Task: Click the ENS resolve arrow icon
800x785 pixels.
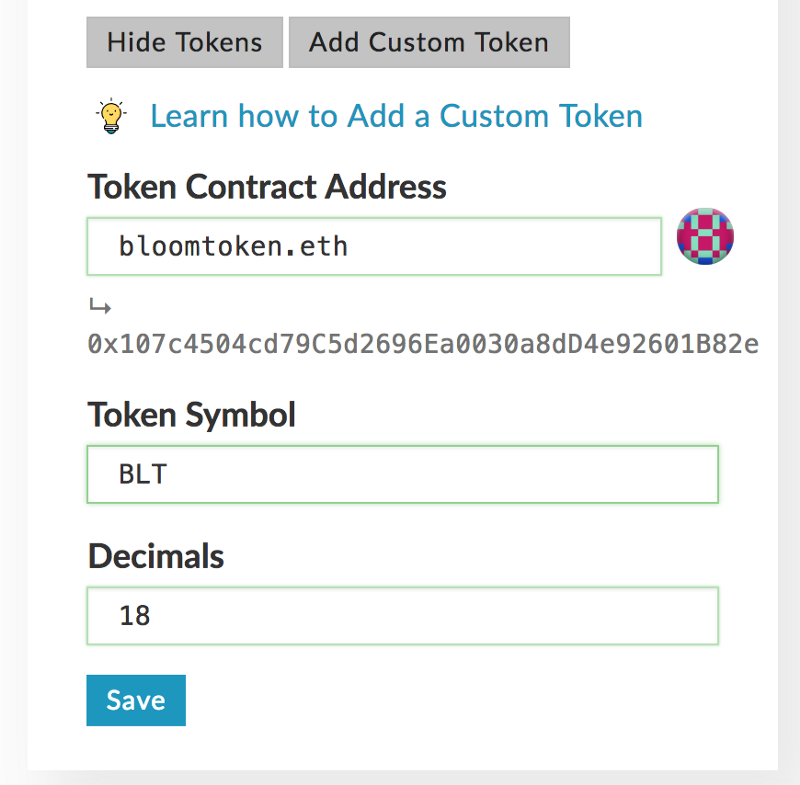Action: click(100, 306)
